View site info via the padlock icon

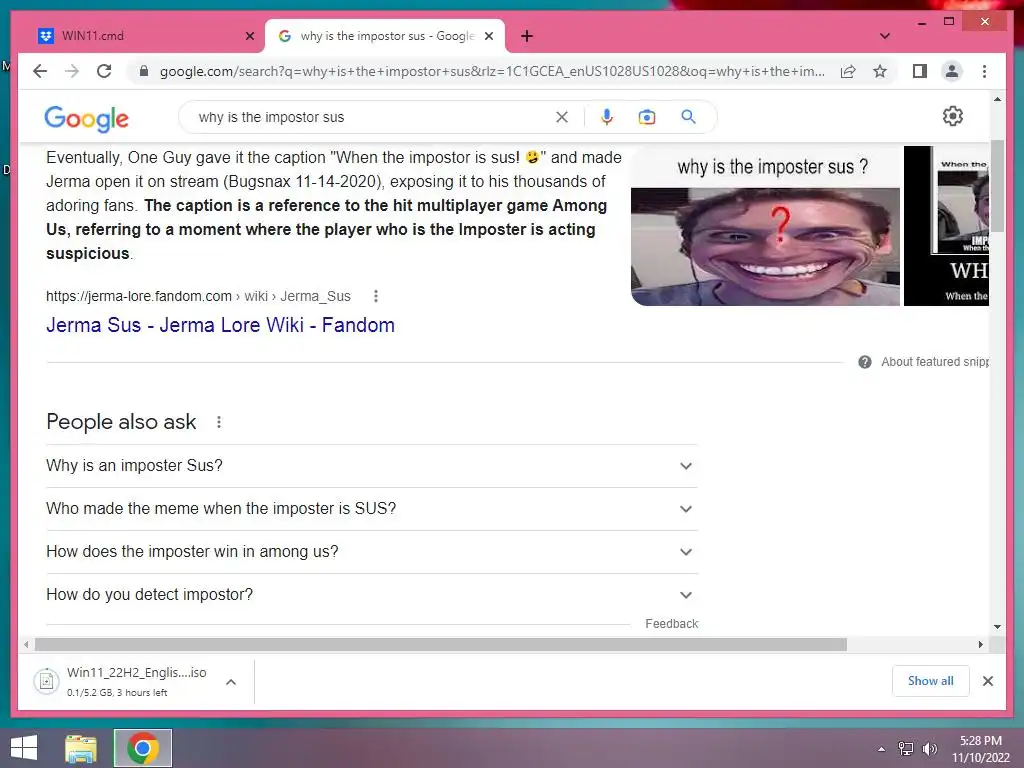[144, 71]
